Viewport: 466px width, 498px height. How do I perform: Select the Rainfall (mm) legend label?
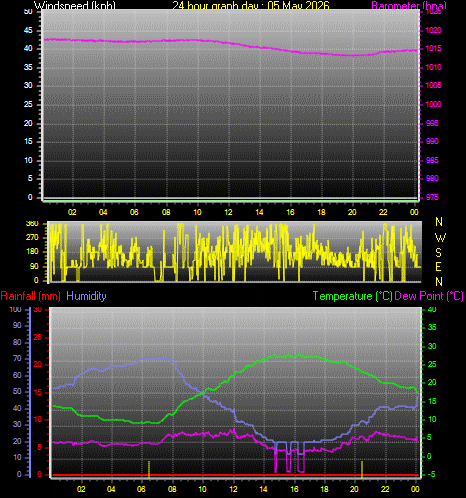pos(31,296)
